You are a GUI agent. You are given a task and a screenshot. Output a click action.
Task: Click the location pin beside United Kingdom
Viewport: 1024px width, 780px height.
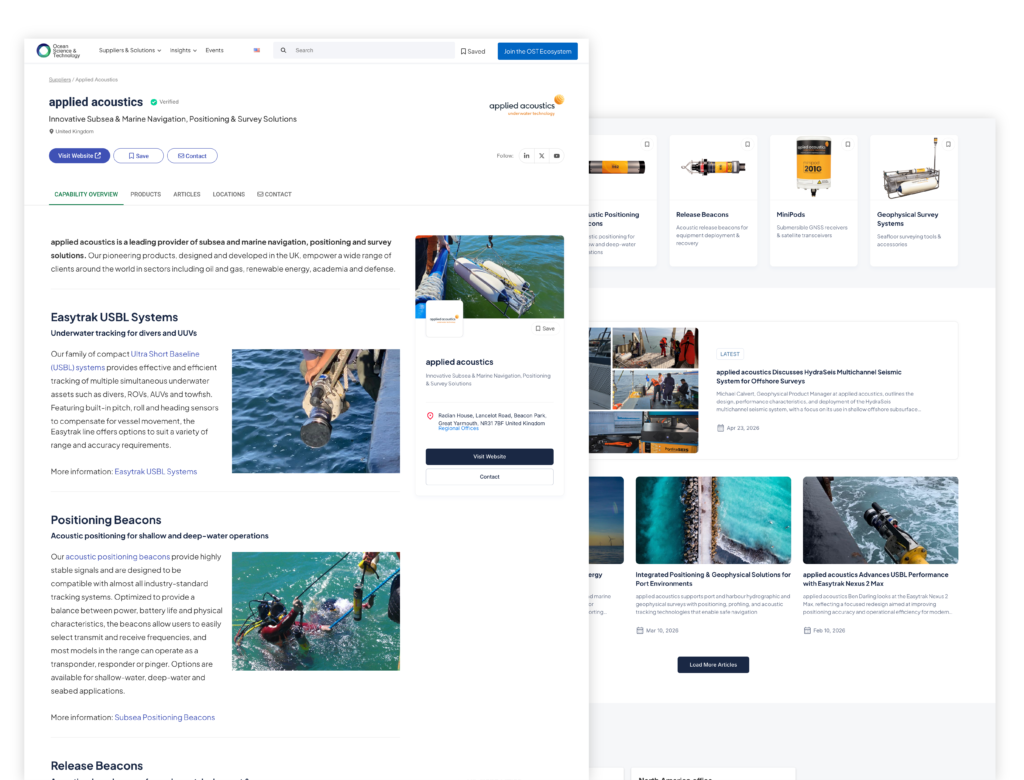coord(52,131)
